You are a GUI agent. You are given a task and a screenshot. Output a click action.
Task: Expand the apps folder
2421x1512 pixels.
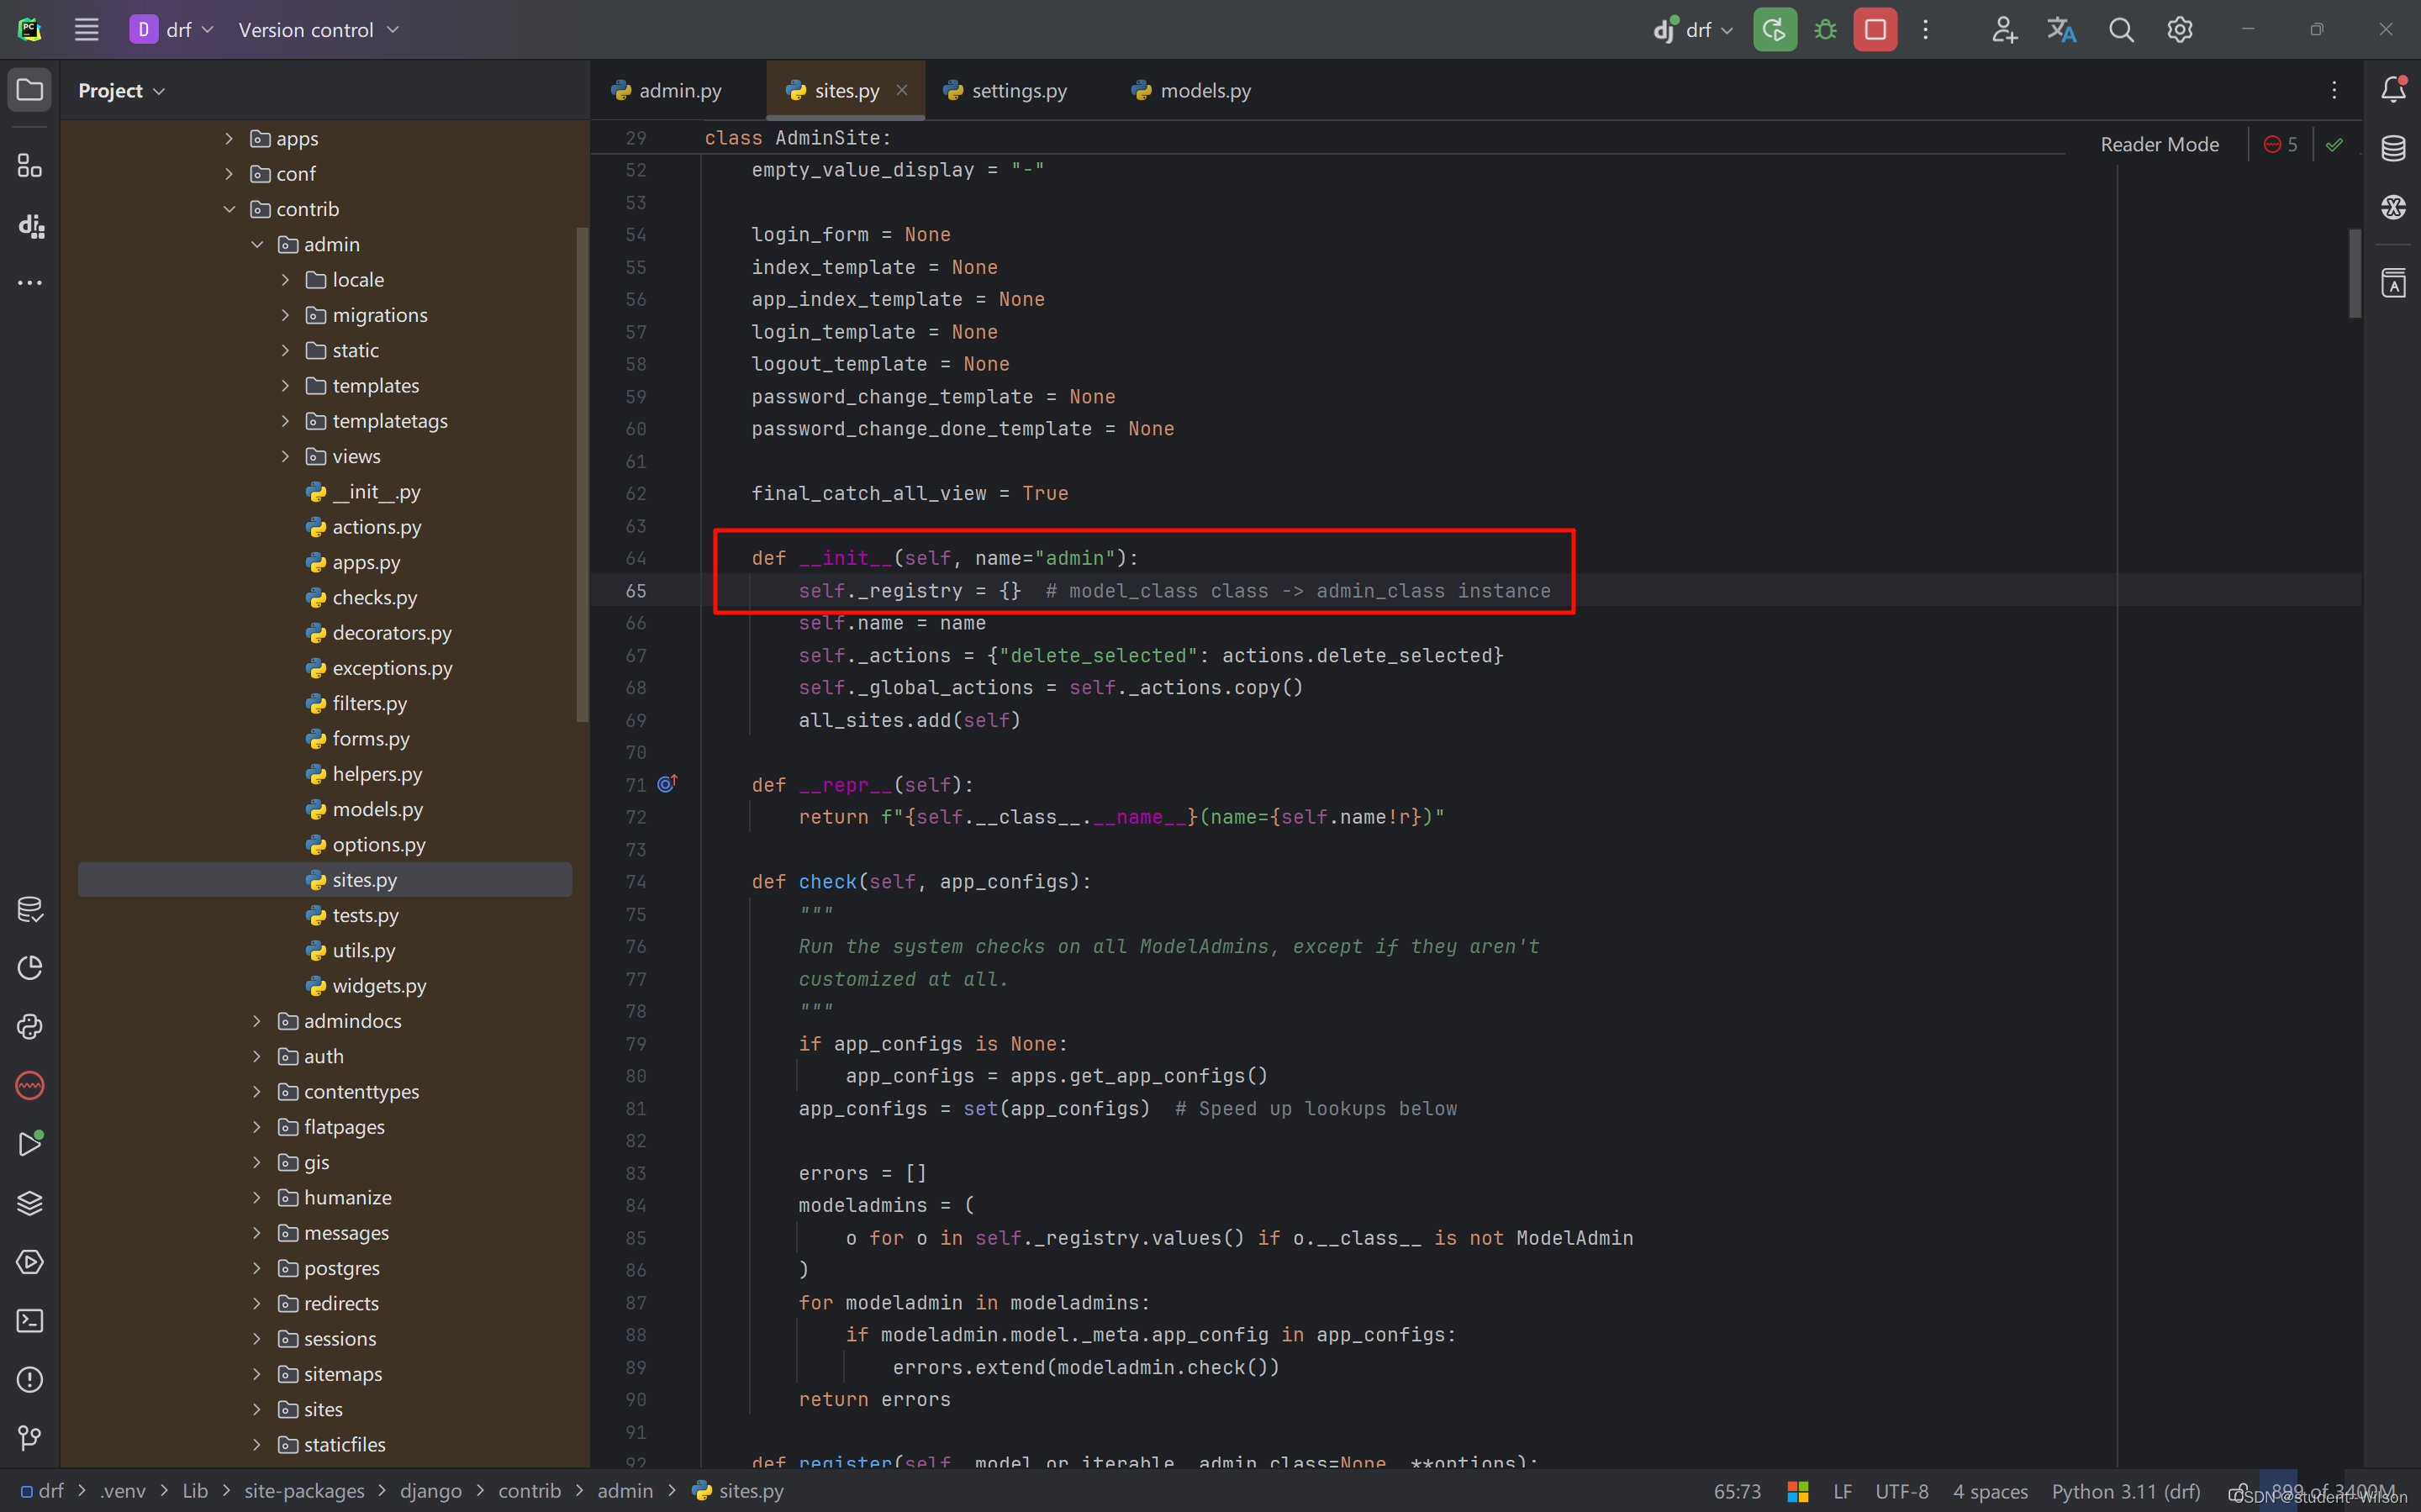[229, 138]
